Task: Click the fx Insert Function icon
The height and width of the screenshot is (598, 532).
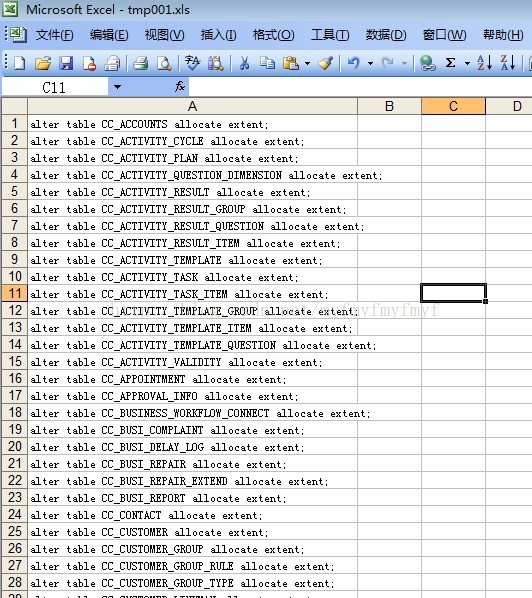Action: point(180,87)
